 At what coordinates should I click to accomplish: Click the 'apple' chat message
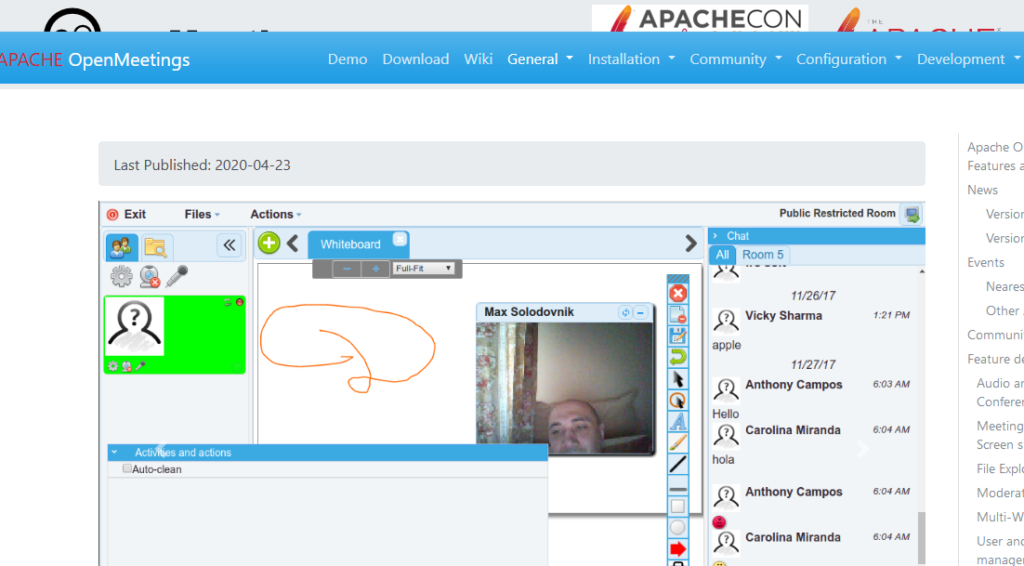click(726, 345)
